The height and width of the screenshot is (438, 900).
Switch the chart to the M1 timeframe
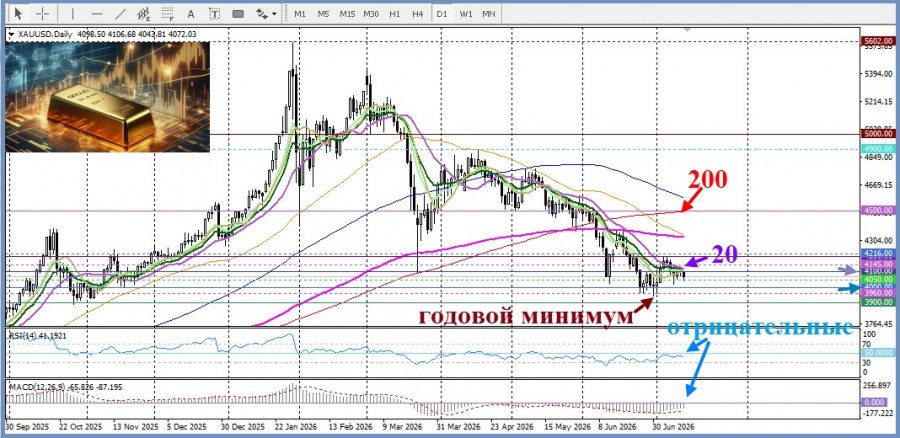click(x=300, y=13)
